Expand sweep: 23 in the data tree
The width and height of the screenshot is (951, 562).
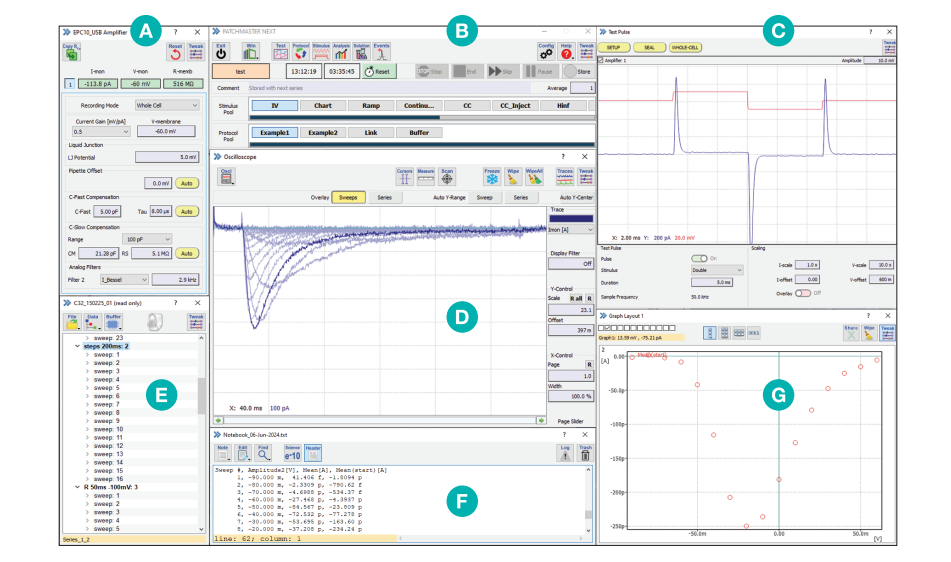point(87,338)
